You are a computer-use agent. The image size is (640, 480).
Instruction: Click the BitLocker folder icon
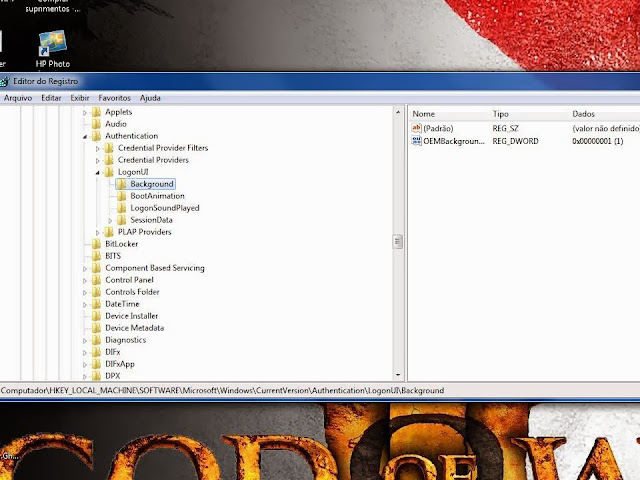(96, 244)
